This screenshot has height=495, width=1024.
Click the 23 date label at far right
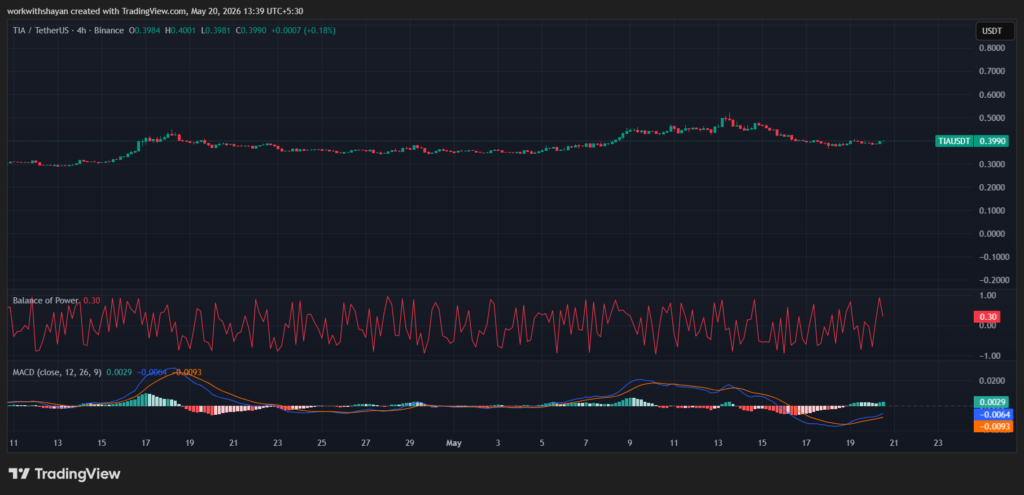(938, 443)
